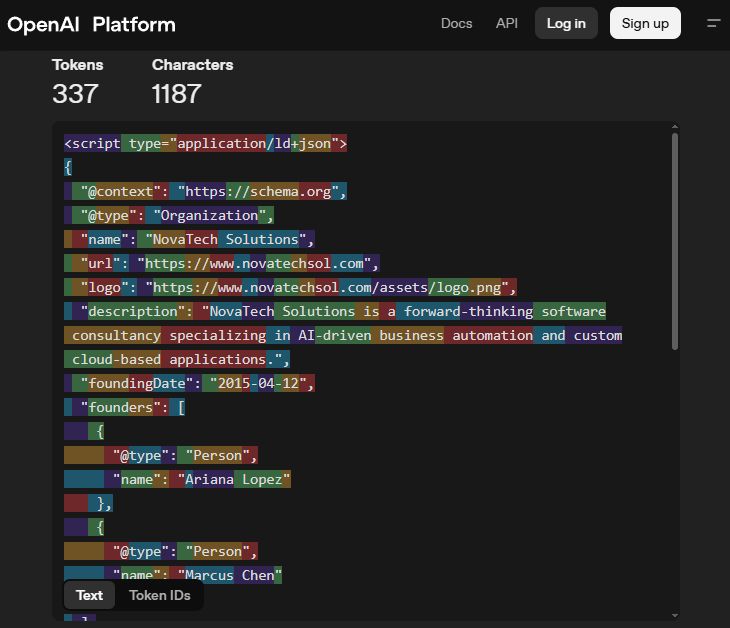Open the hamburger menu icon
The height and width of the screenshot is (628, 730).
pyautogui.click(x=713, y=23)
